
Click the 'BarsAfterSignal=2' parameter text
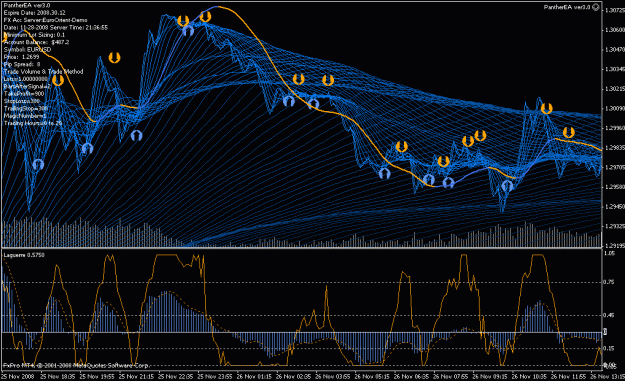27,86
